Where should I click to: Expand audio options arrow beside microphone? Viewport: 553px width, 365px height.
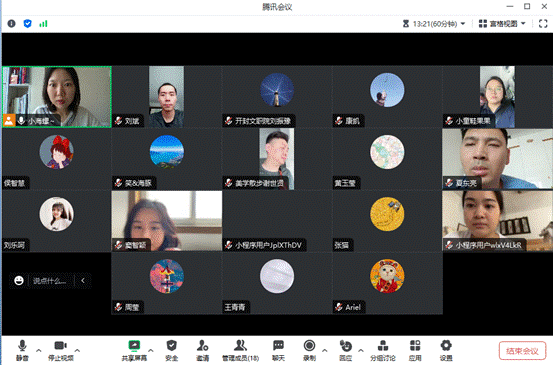pyautogui.click(x=38, y=350)
